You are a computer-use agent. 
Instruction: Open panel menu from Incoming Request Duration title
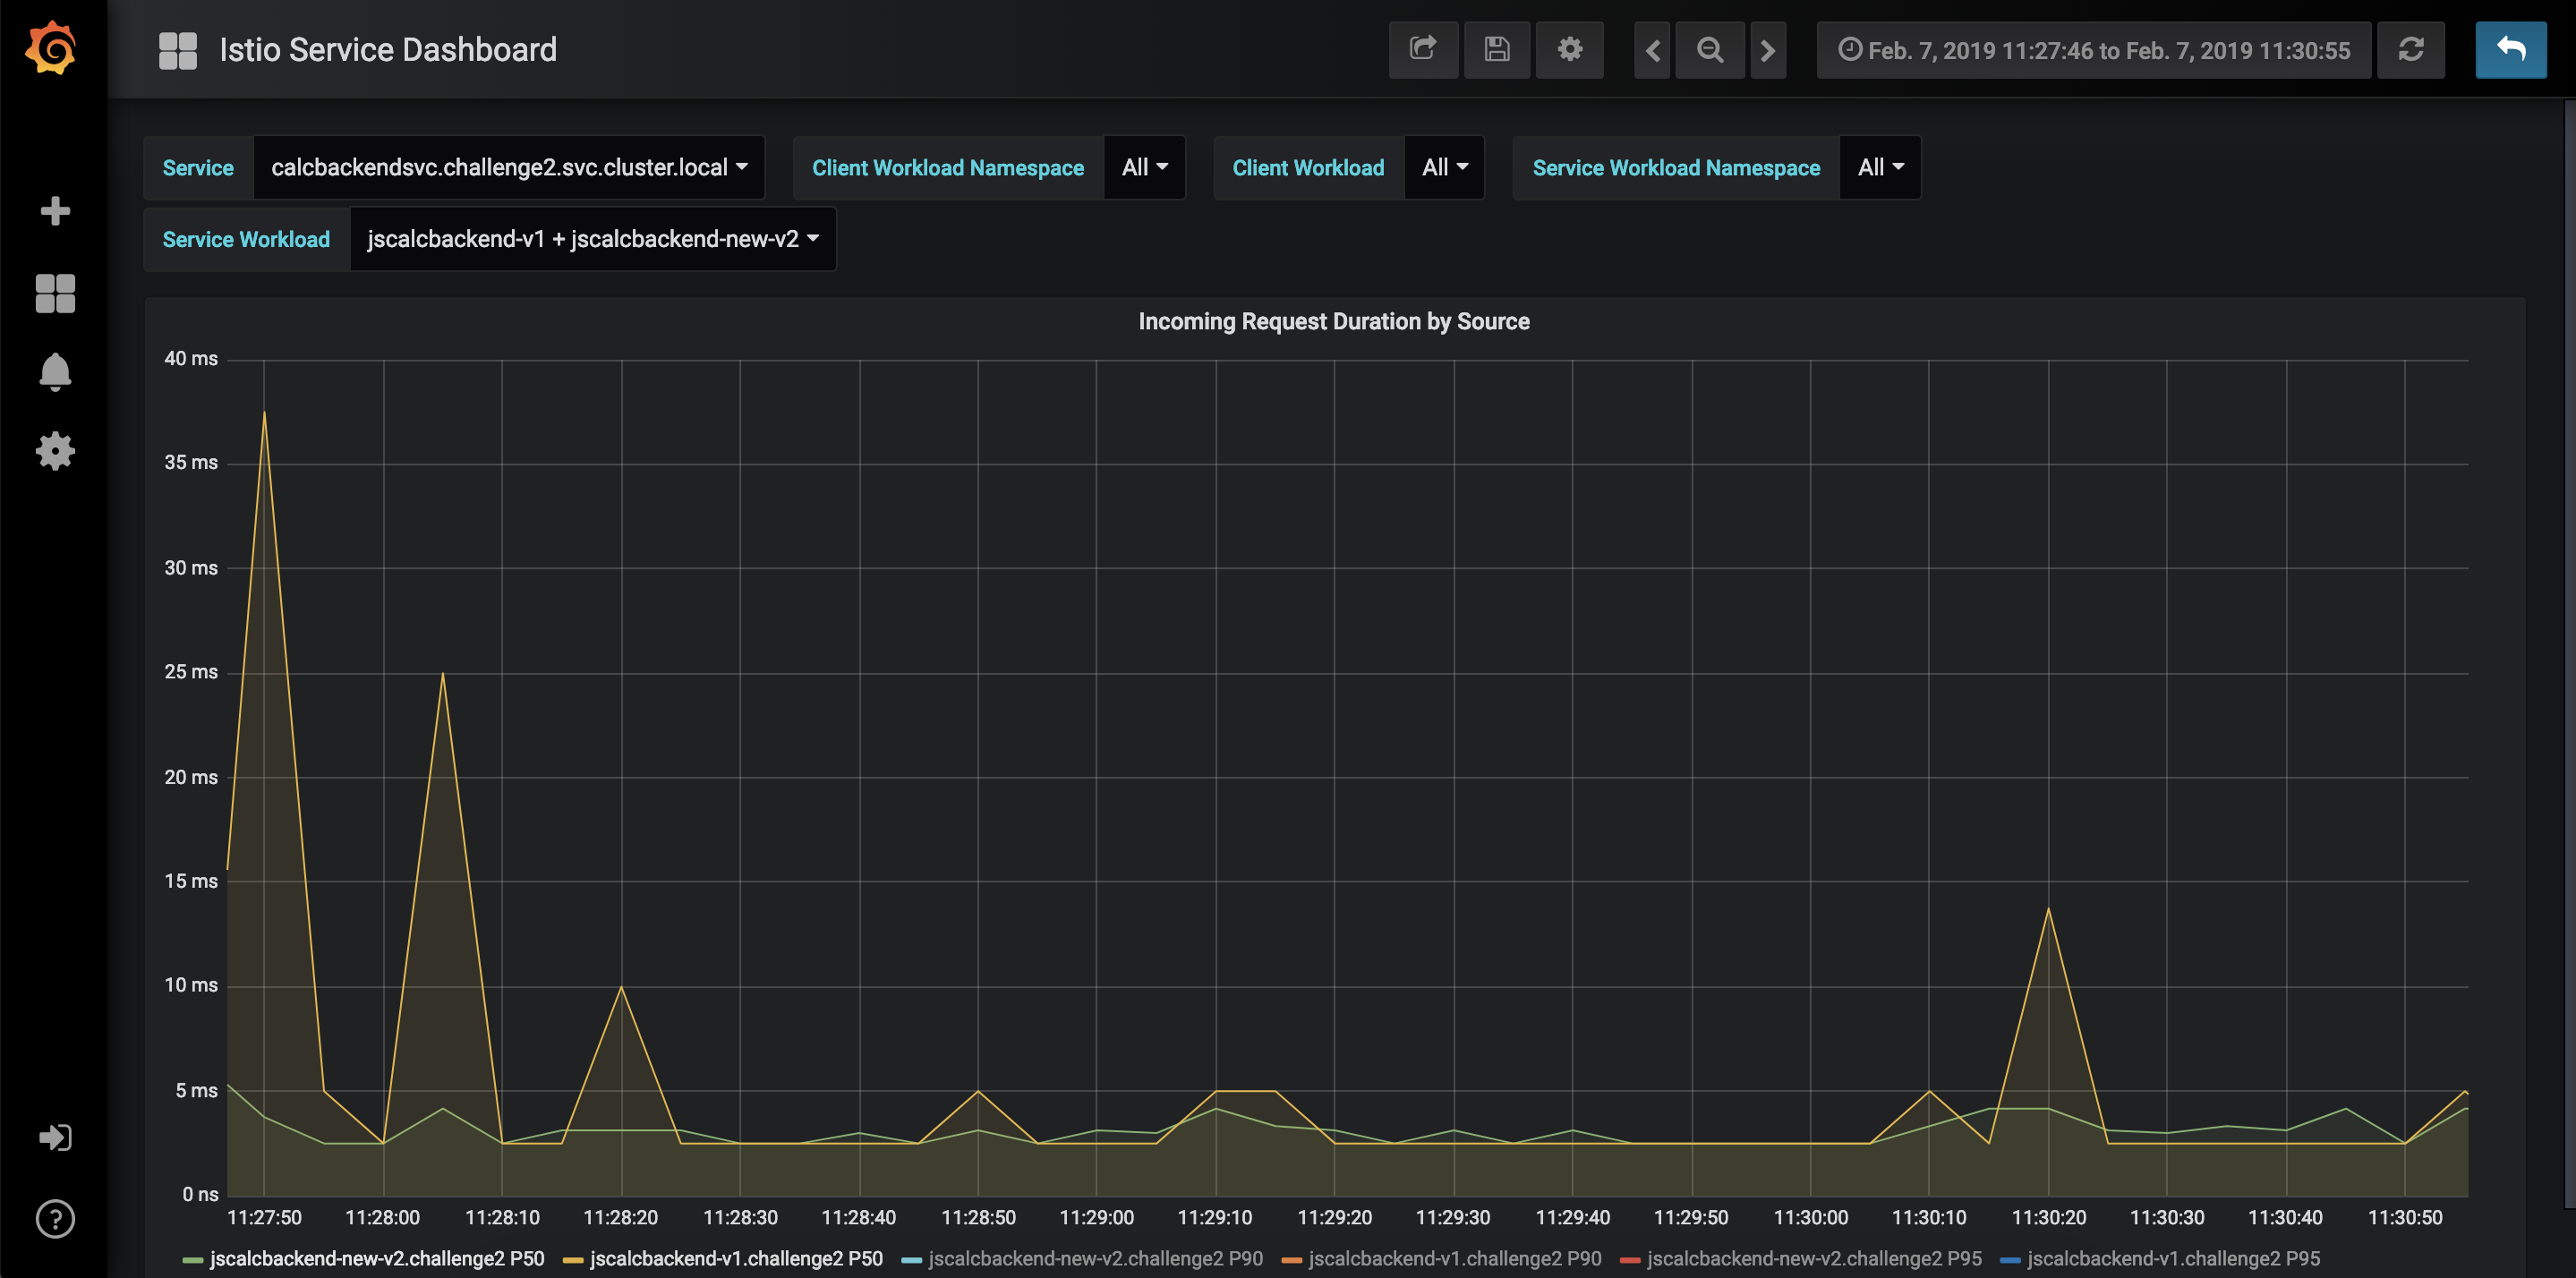pyautogui.click(x=1333, y=321)
